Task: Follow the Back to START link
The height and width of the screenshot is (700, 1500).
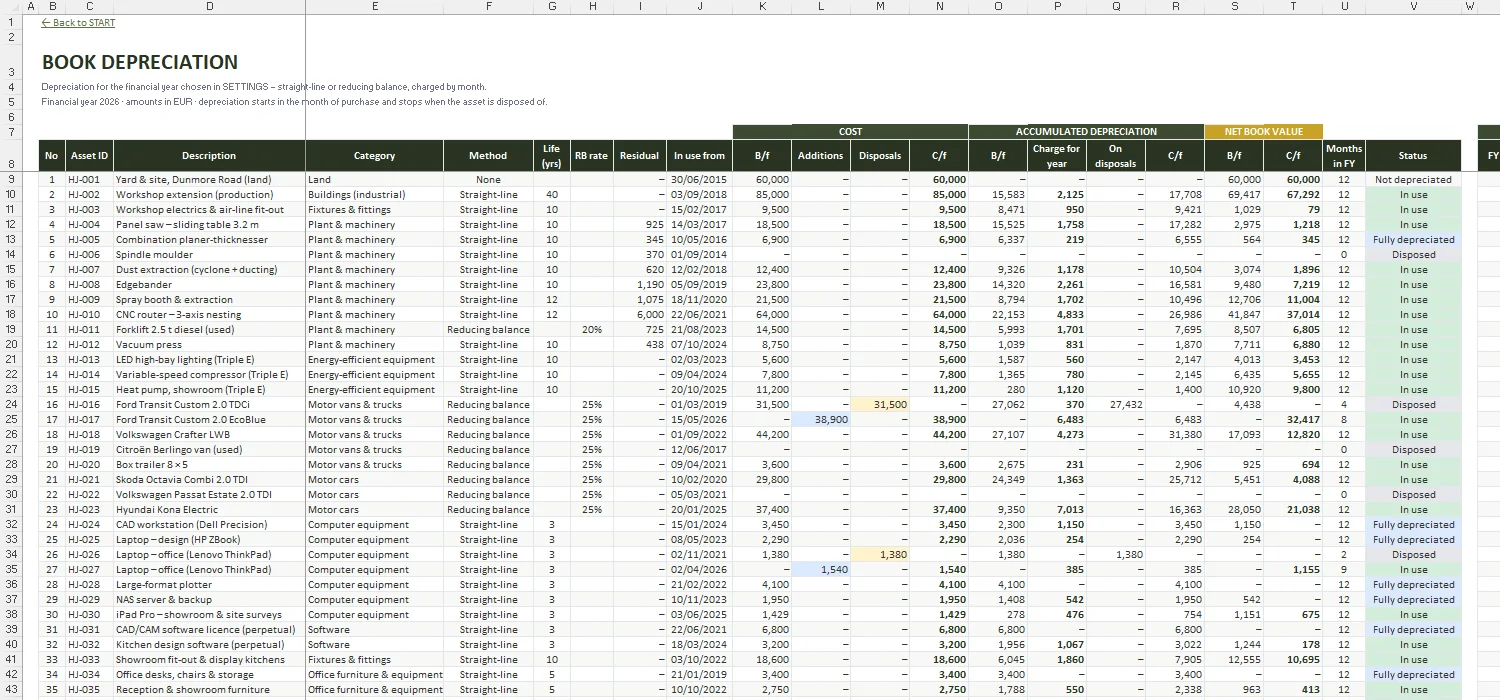Action: click(x=78, y=22)
